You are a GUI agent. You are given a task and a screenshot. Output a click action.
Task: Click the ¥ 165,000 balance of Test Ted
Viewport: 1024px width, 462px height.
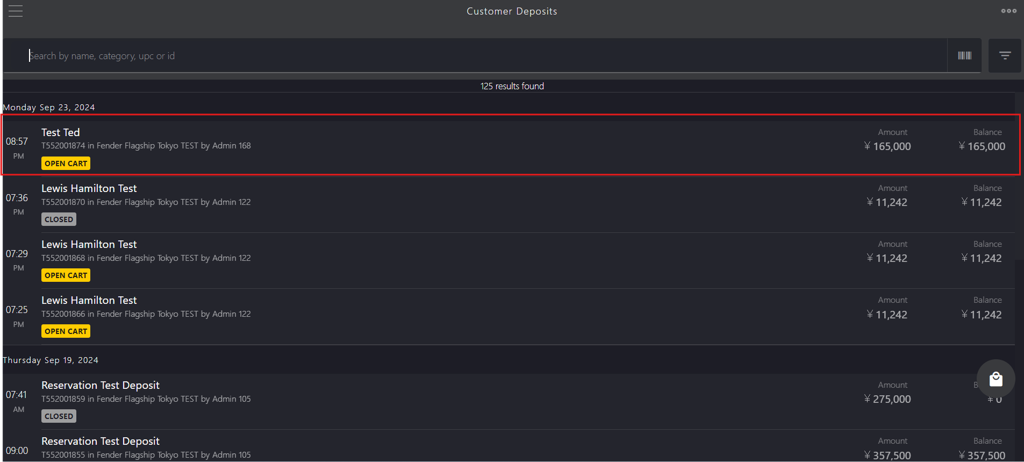point(982,146)
